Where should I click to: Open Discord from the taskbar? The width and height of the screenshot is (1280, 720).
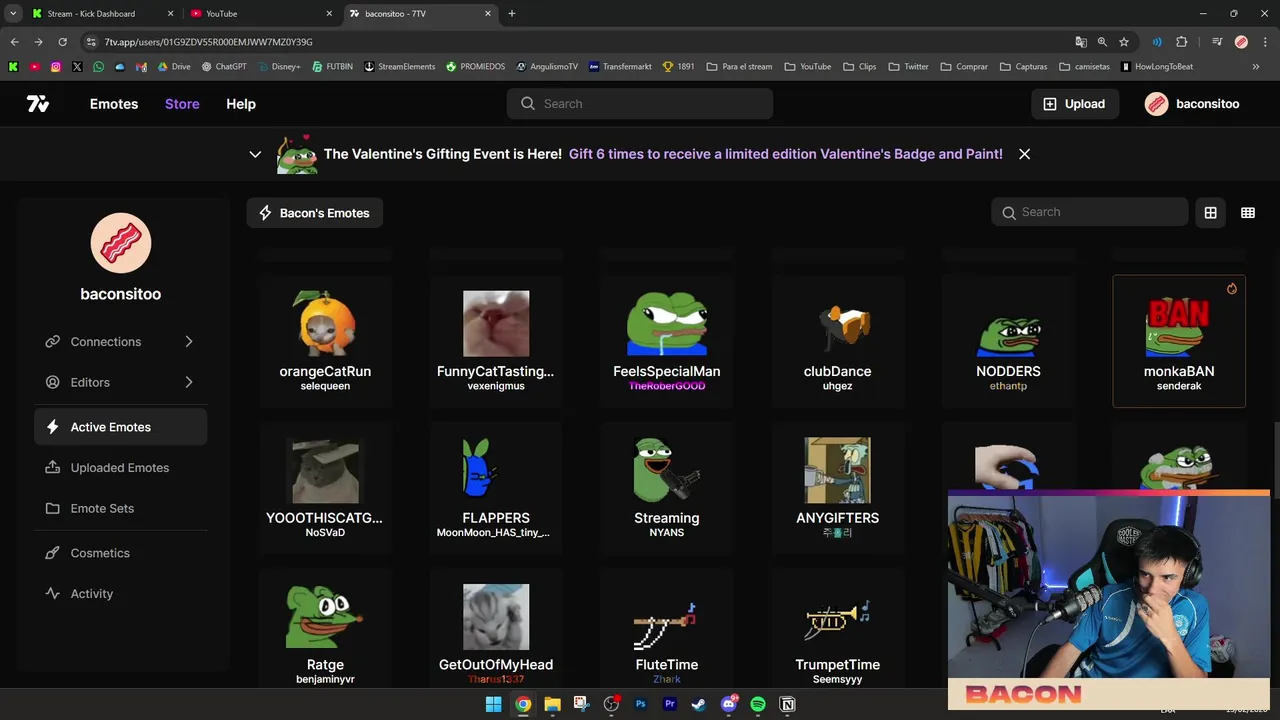click(729, 705)
